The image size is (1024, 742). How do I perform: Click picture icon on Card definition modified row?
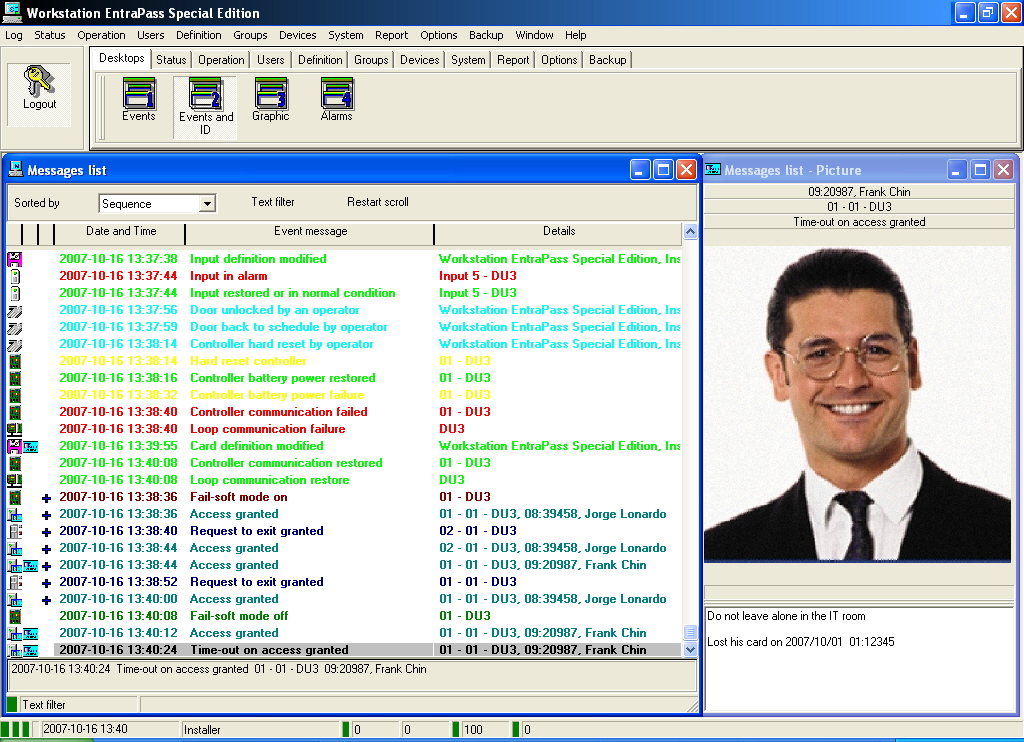tap(31, 446)
